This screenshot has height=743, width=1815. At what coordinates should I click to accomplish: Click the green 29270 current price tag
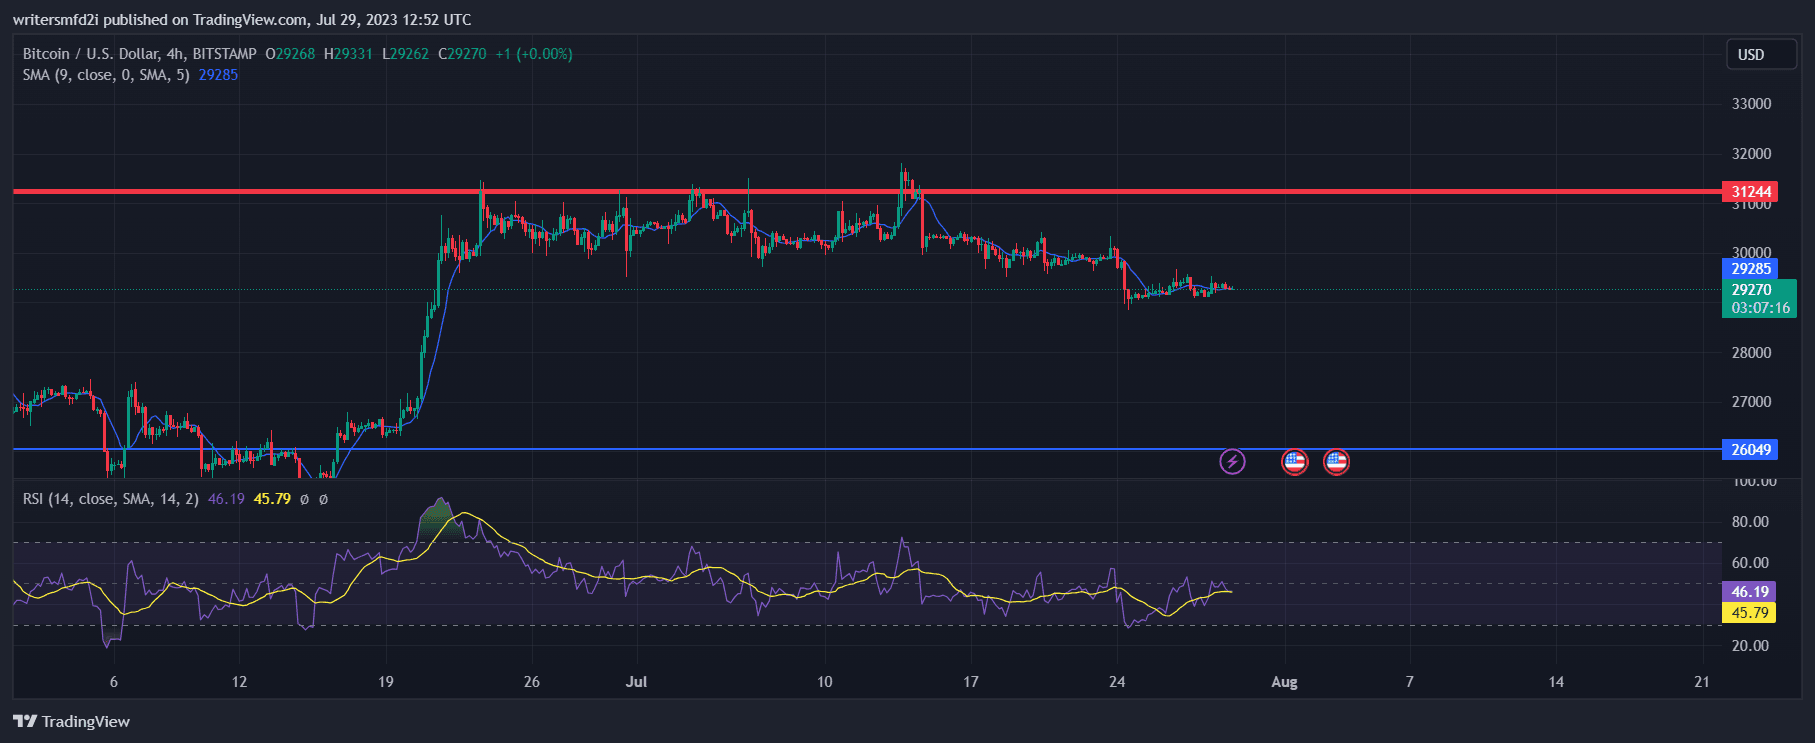point(1751,290)
